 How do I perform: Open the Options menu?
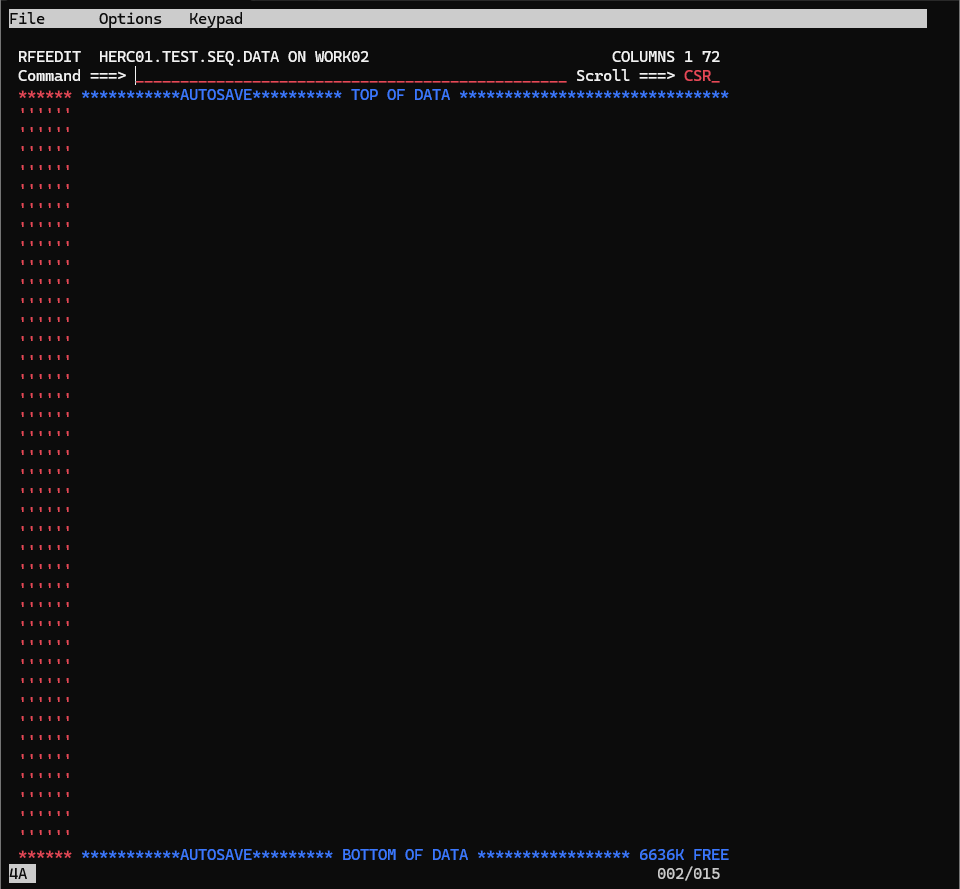coord(130,19)
